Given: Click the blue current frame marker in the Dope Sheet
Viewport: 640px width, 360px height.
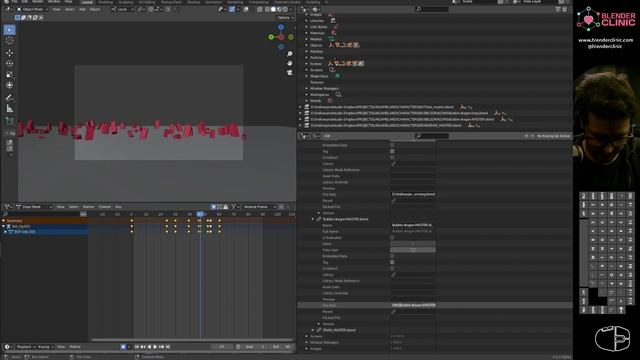Looking at the screenshot, I should [200, 214].
